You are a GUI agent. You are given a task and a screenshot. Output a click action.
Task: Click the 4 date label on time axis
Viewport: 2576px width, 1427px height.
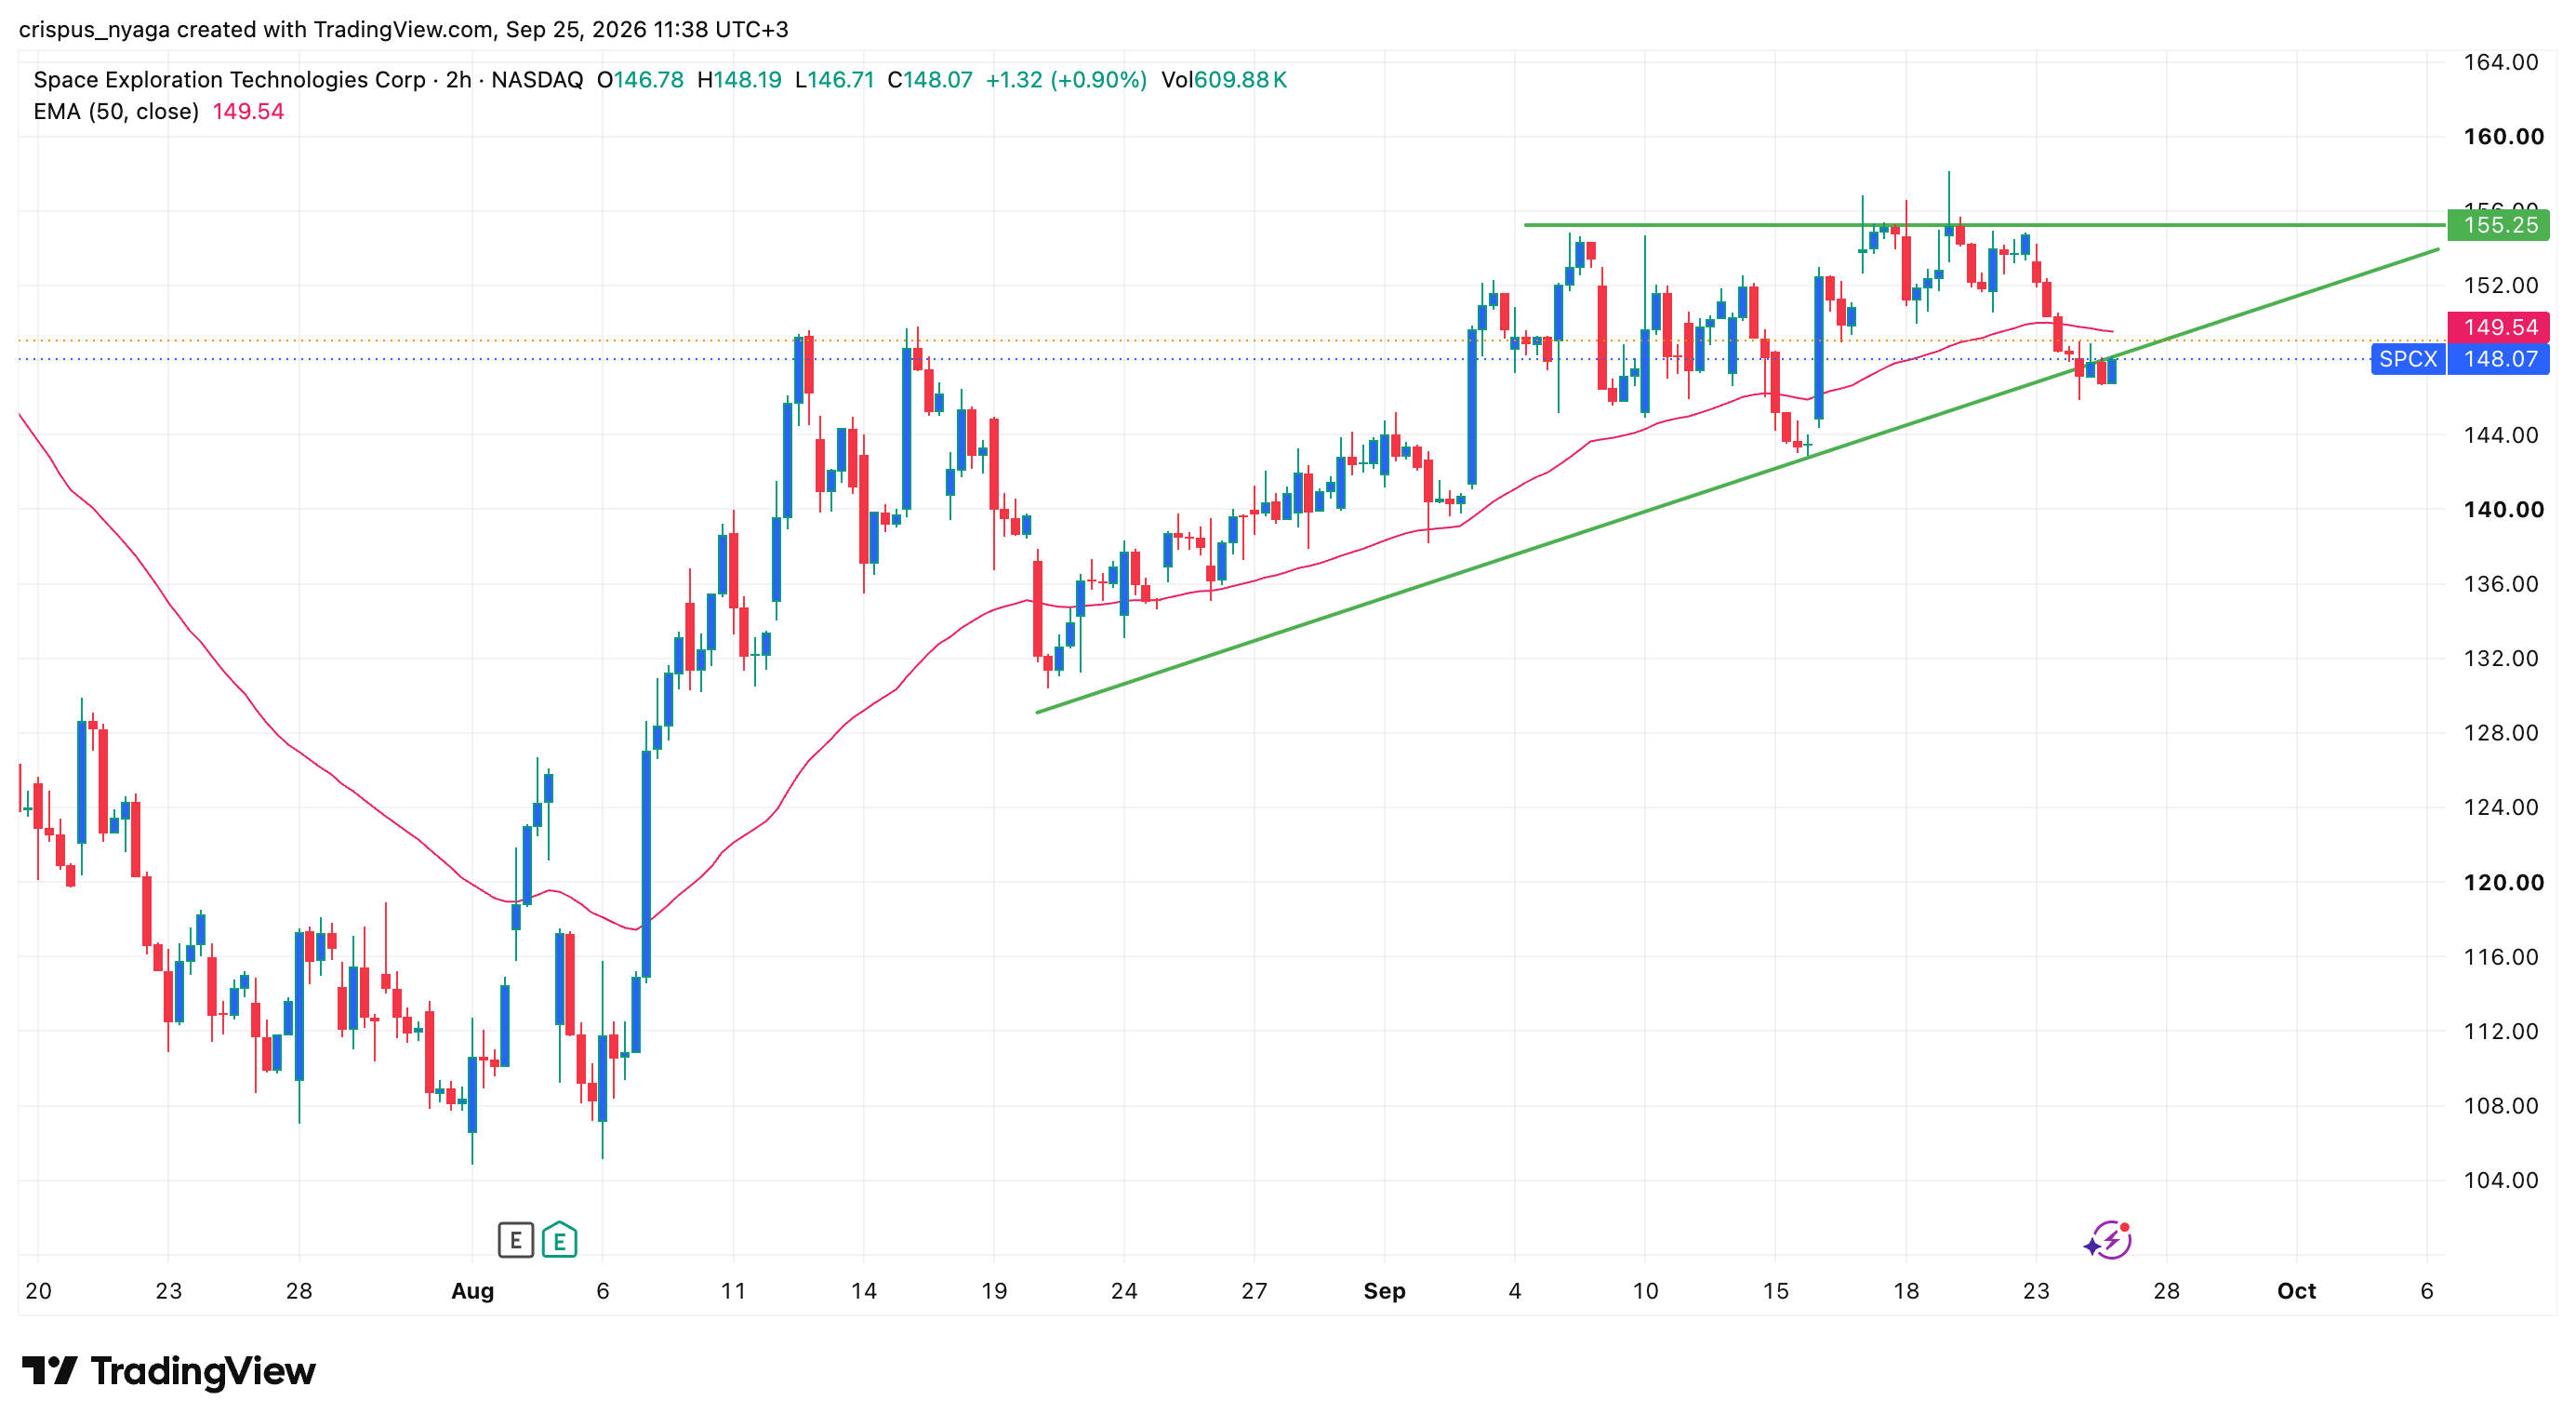[x=1515, y=1291]
